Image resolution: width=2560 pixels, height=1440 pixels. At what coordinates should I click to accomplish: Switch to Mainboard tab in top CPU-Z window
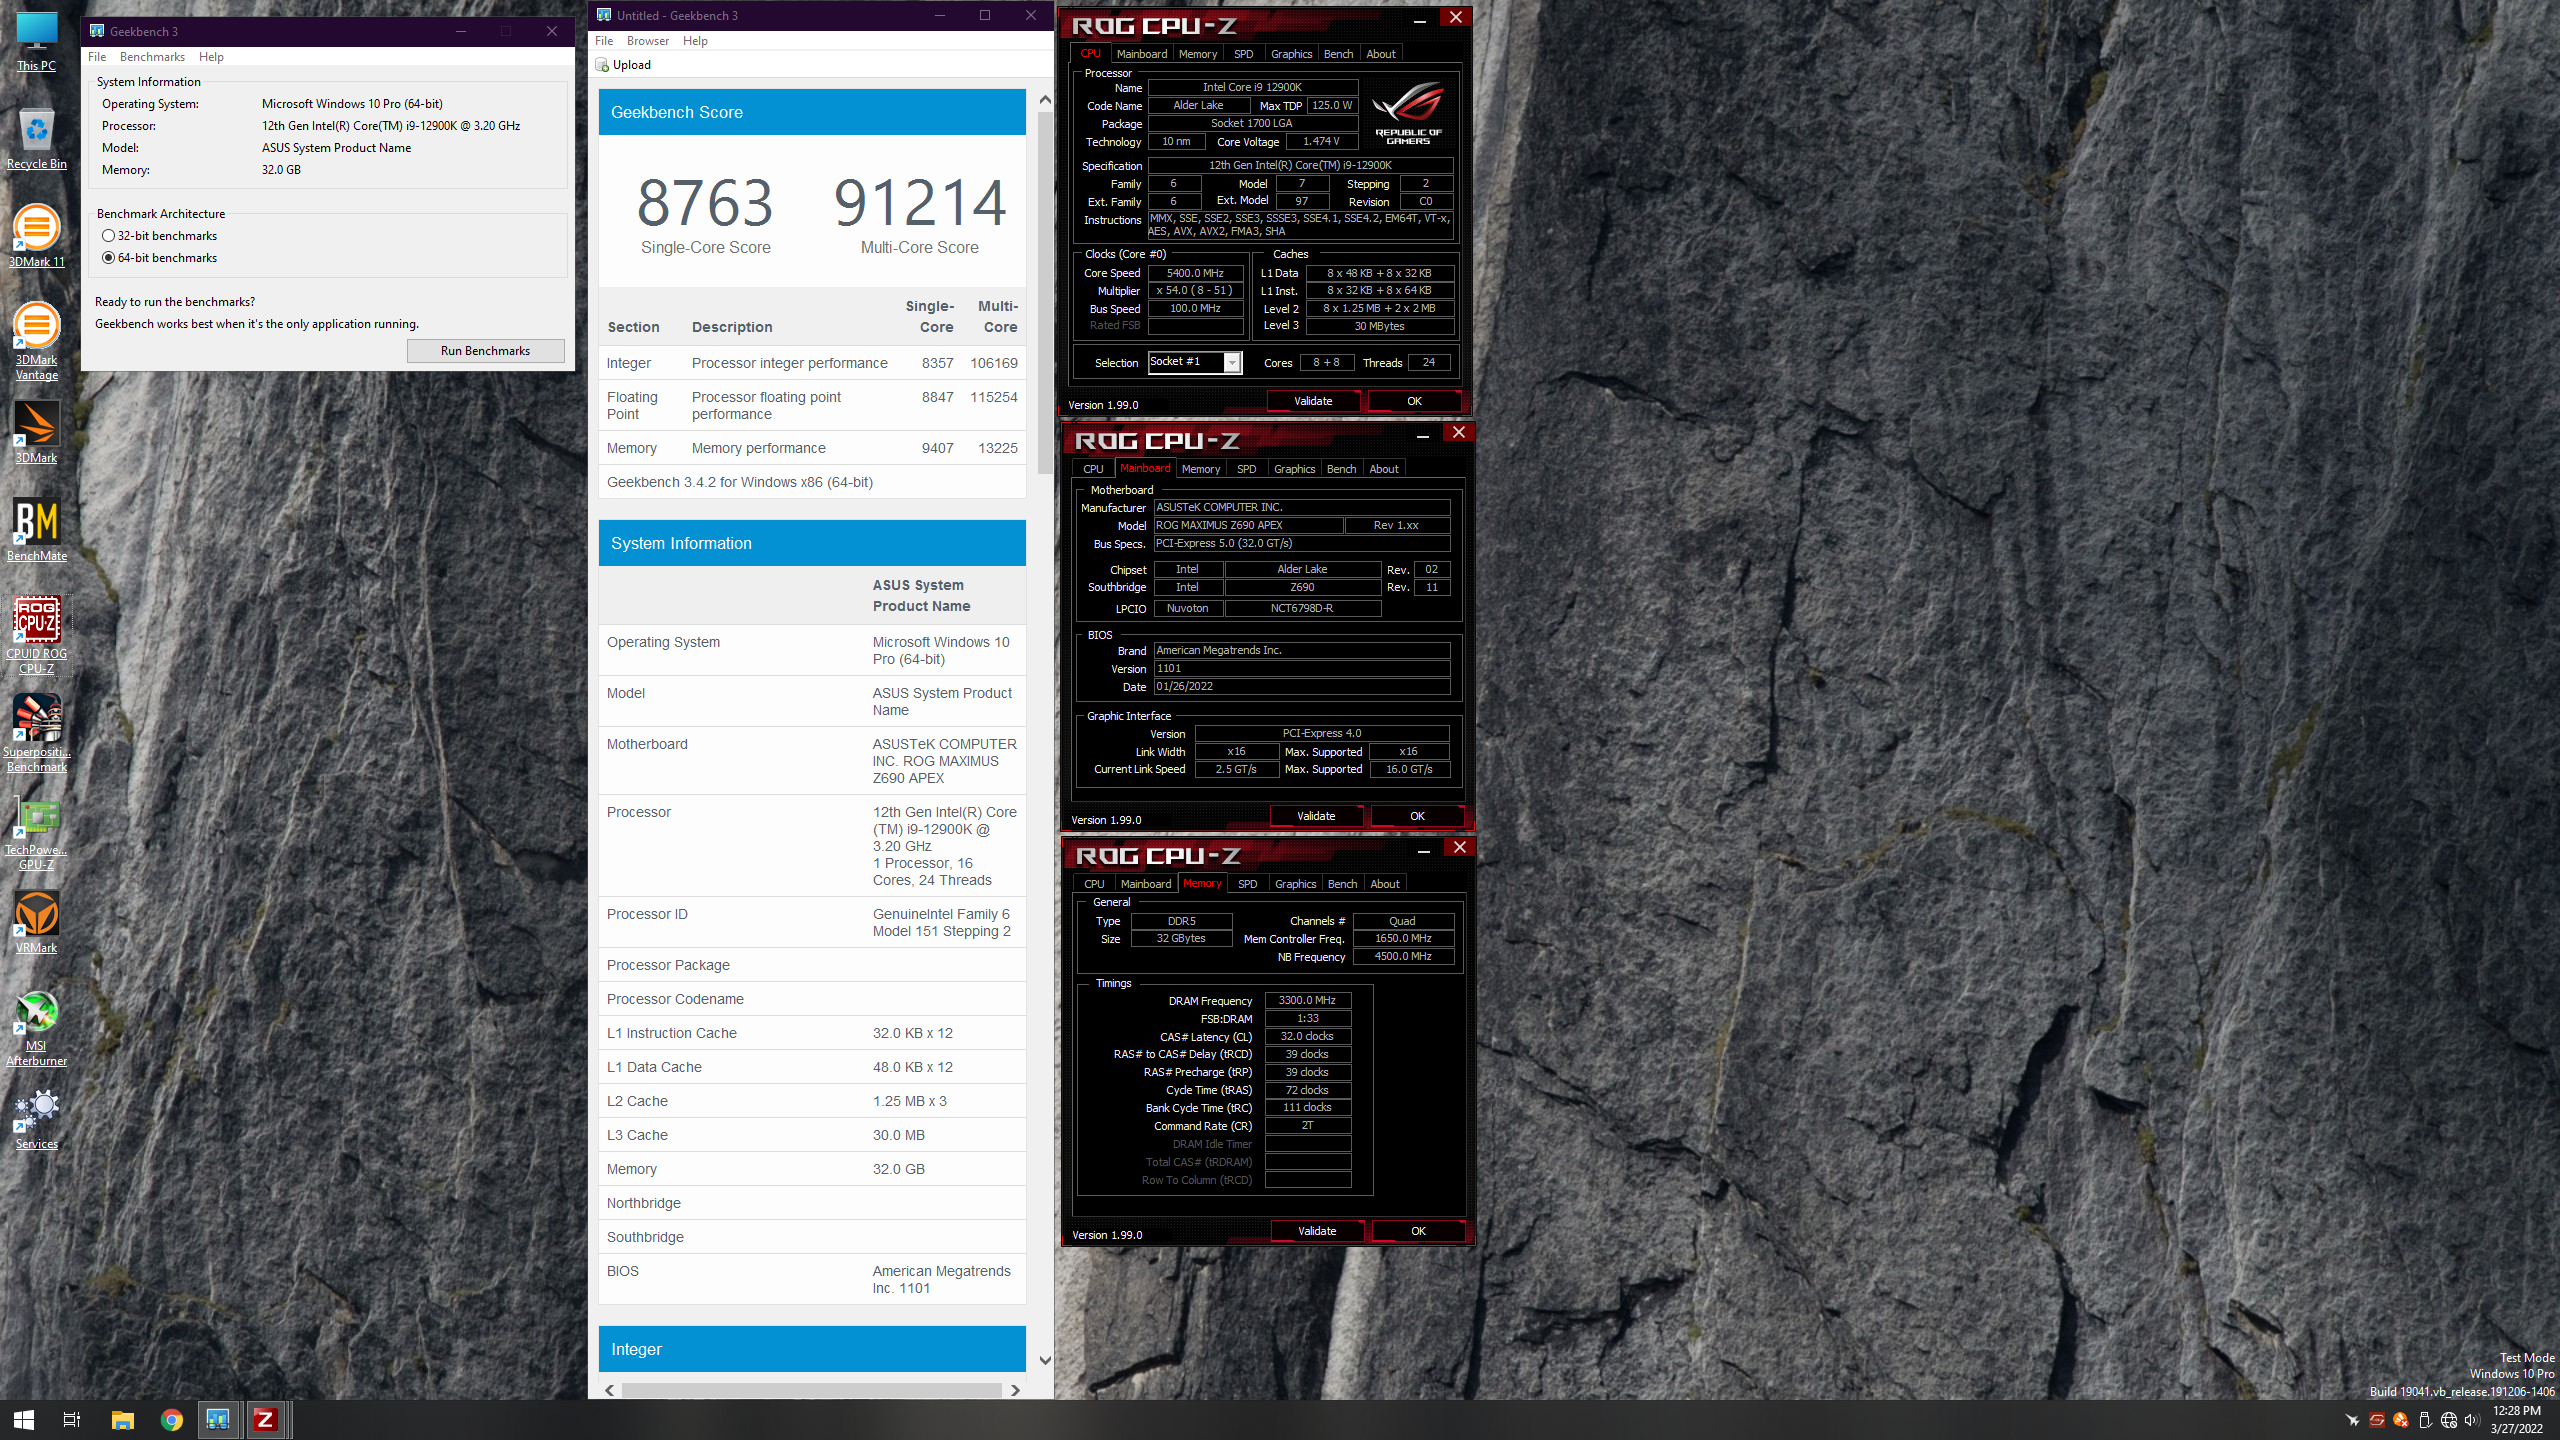1141,54
